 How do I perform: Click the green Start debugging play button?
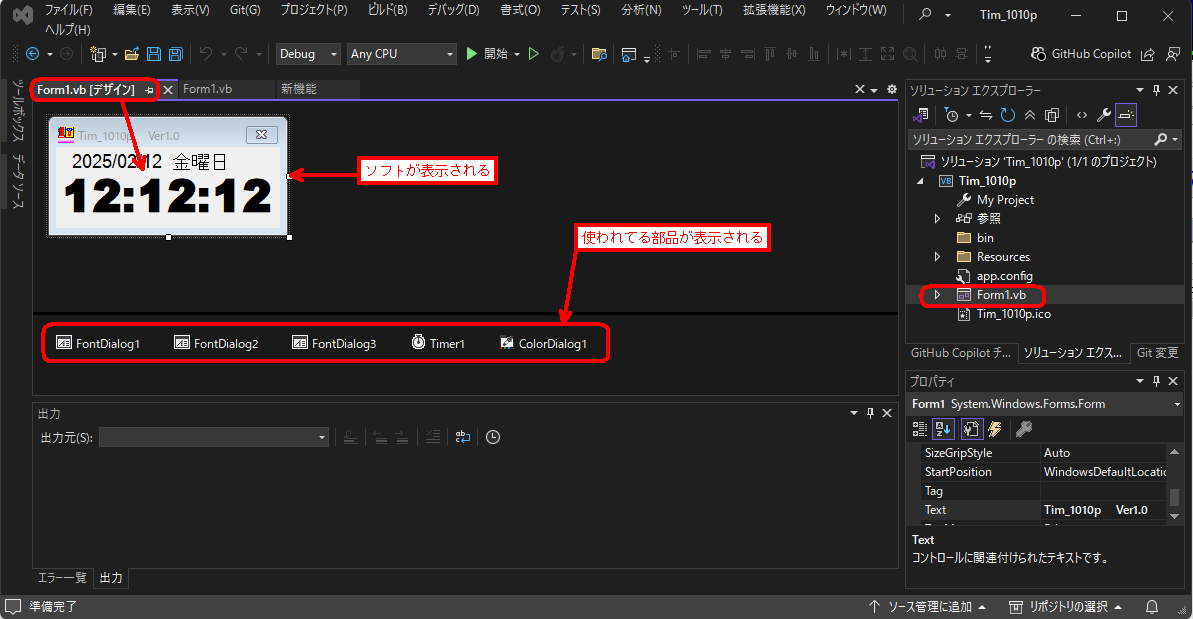pos(472,54)
